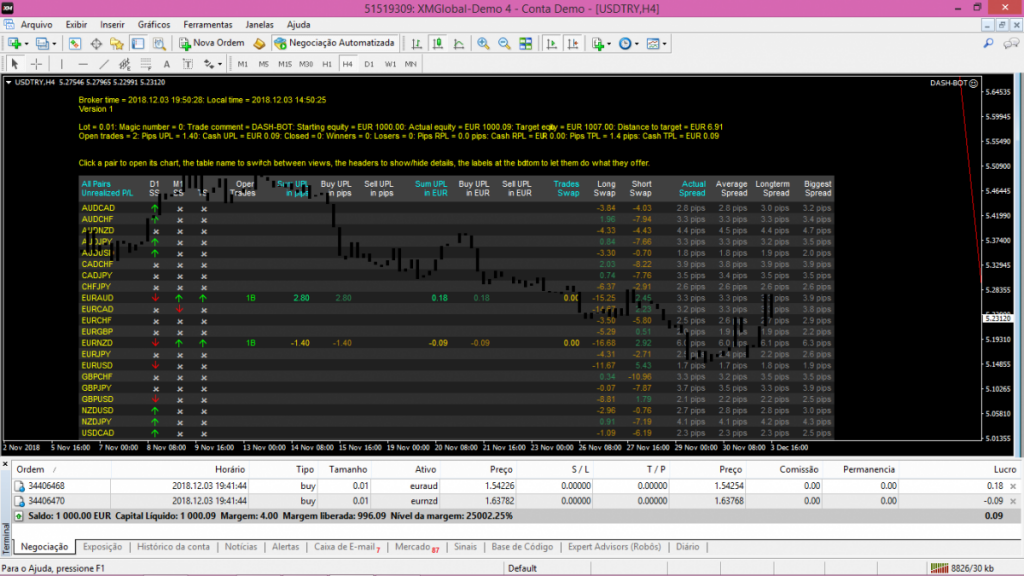Click the USDTRY,H4 chart triangle expander
This screenshot has height=576, width=1024.
click(x=8, y=82)
